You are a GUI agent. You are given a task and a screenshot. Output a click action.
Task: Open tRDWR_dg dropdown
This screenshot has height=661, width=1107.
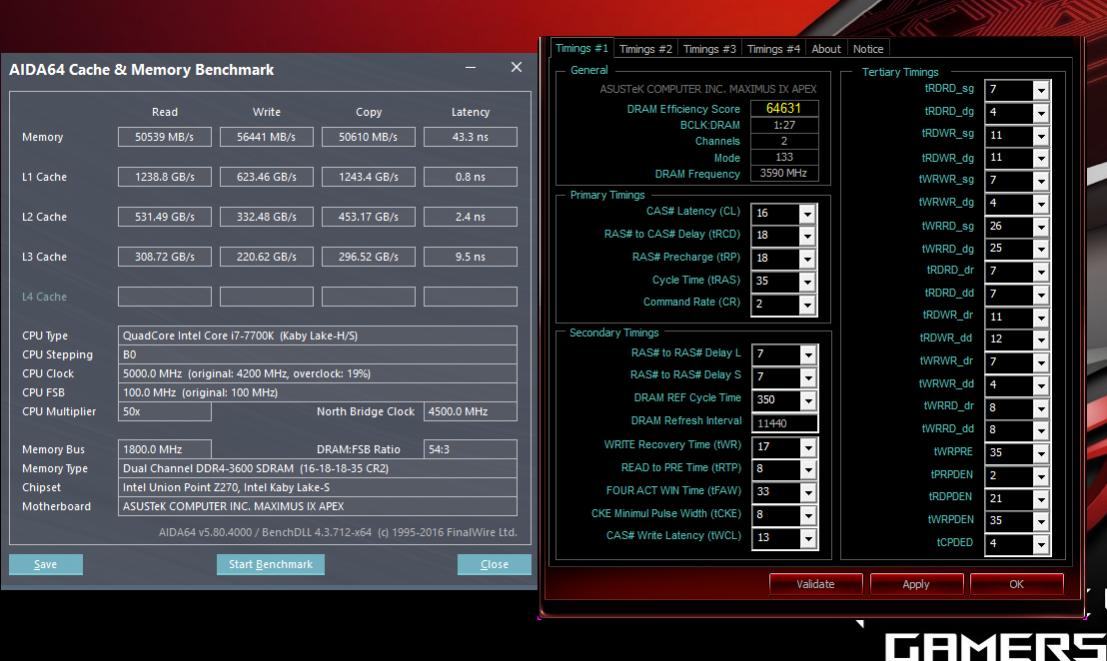click(1041, 158)
